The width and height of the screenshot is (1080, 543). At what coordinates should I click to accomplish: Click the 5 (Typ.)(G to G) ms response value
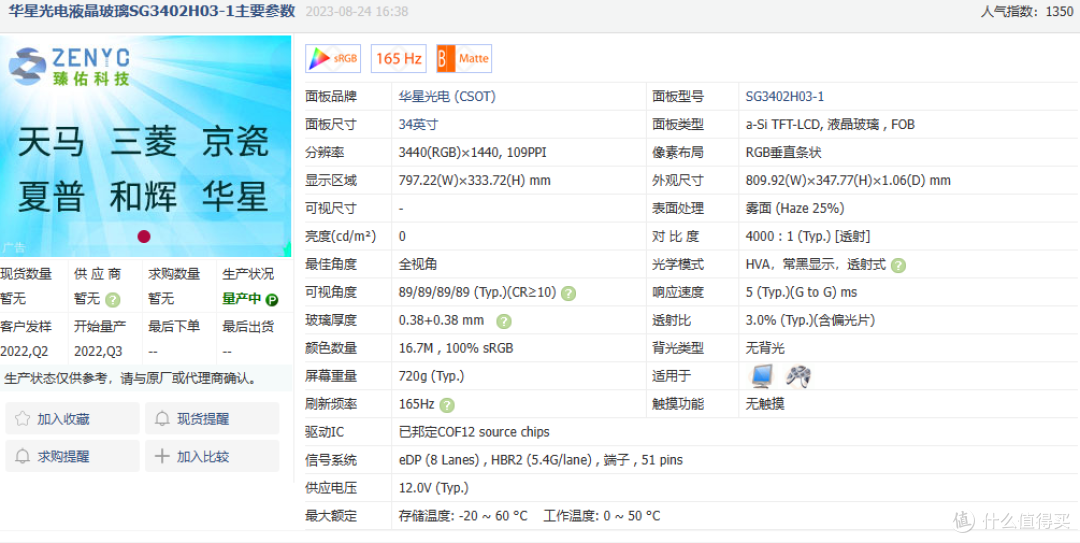pos(801,293)
